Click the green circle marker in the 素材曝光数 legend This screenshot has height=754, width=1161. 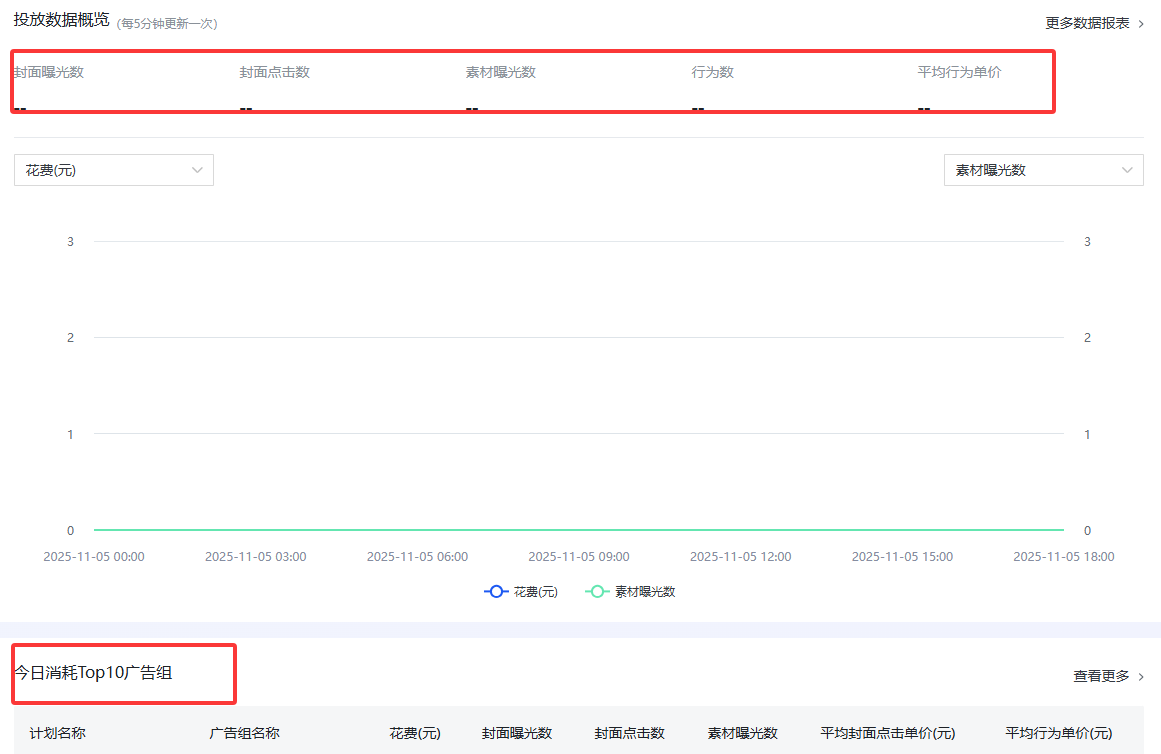coord(598,591)
